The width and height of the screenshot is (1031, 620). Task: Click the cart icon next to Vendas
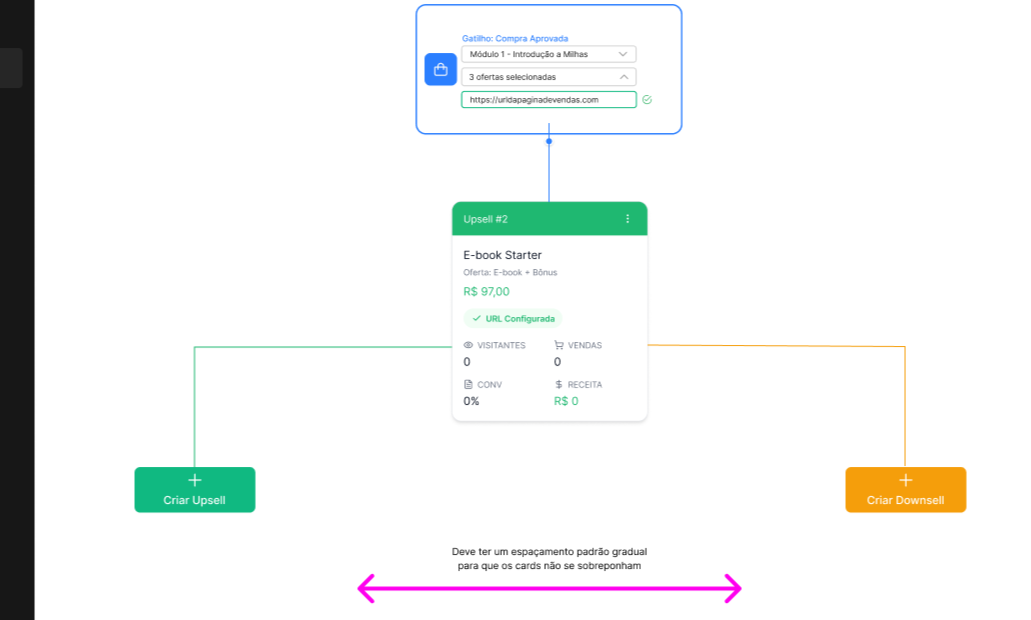coord(559,345)
